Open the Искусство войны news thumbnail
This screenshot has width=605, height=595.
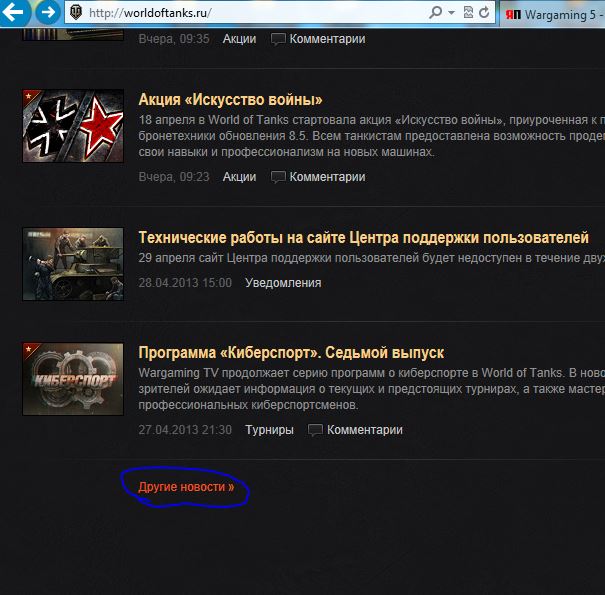click(73, 126)
